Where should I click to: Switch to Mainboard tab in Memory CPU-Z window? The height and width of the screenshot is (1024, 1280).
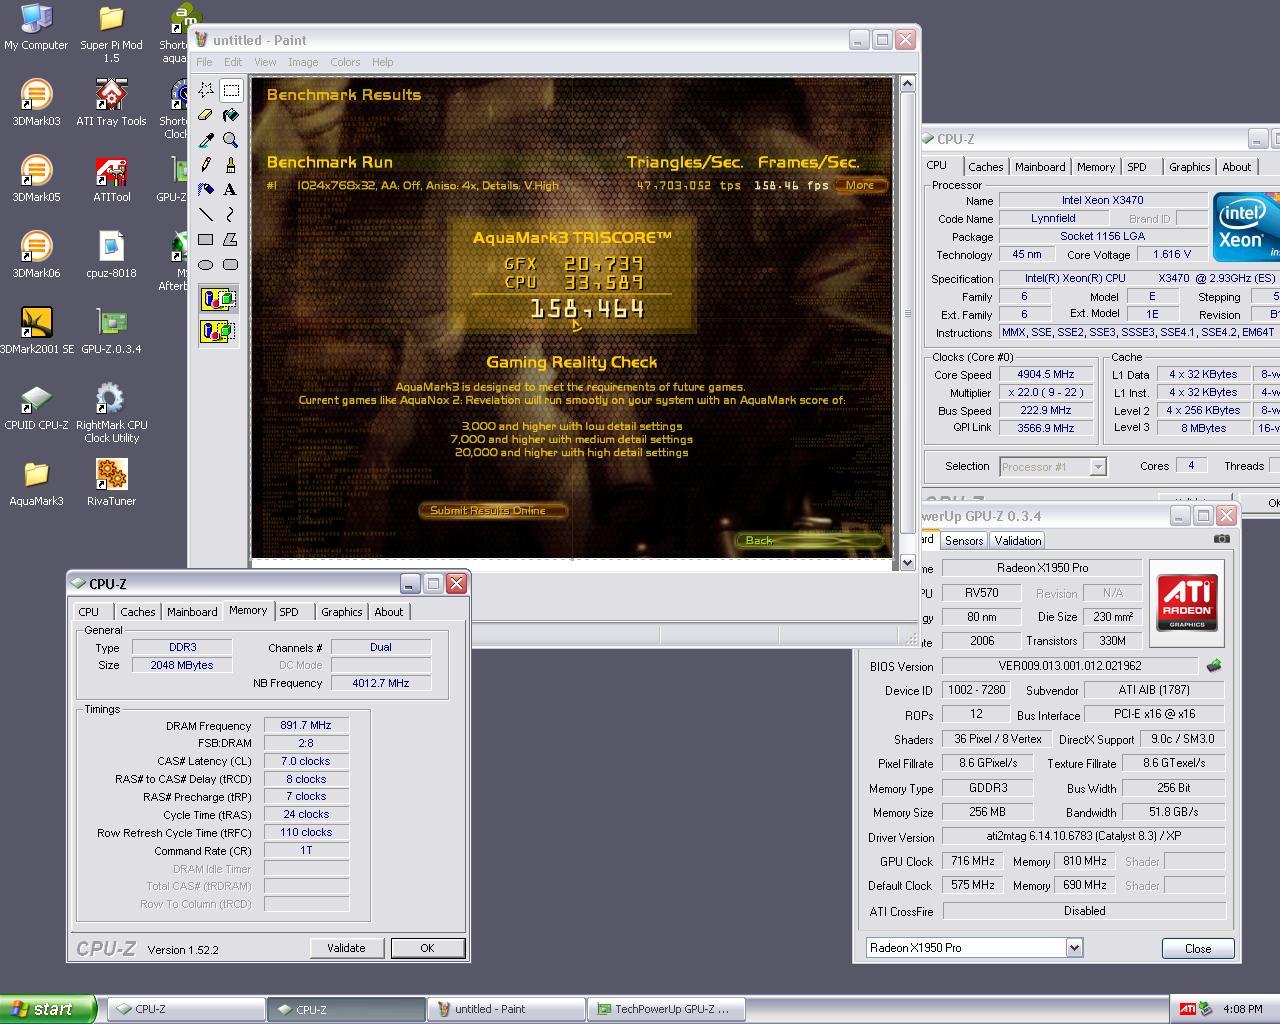click(x=192, y=612)
